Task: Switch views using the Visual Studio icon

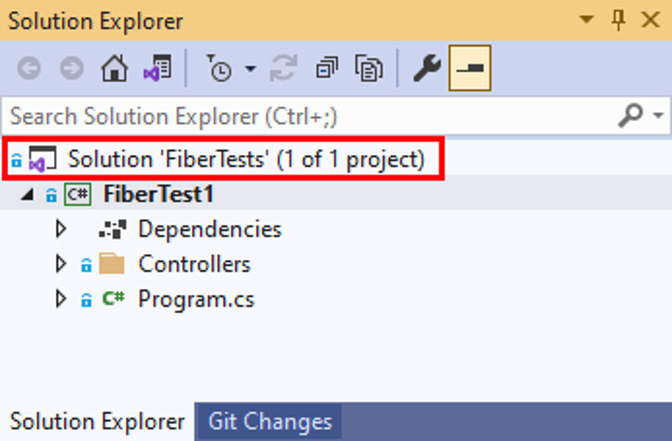Action: tap(156, 69)
